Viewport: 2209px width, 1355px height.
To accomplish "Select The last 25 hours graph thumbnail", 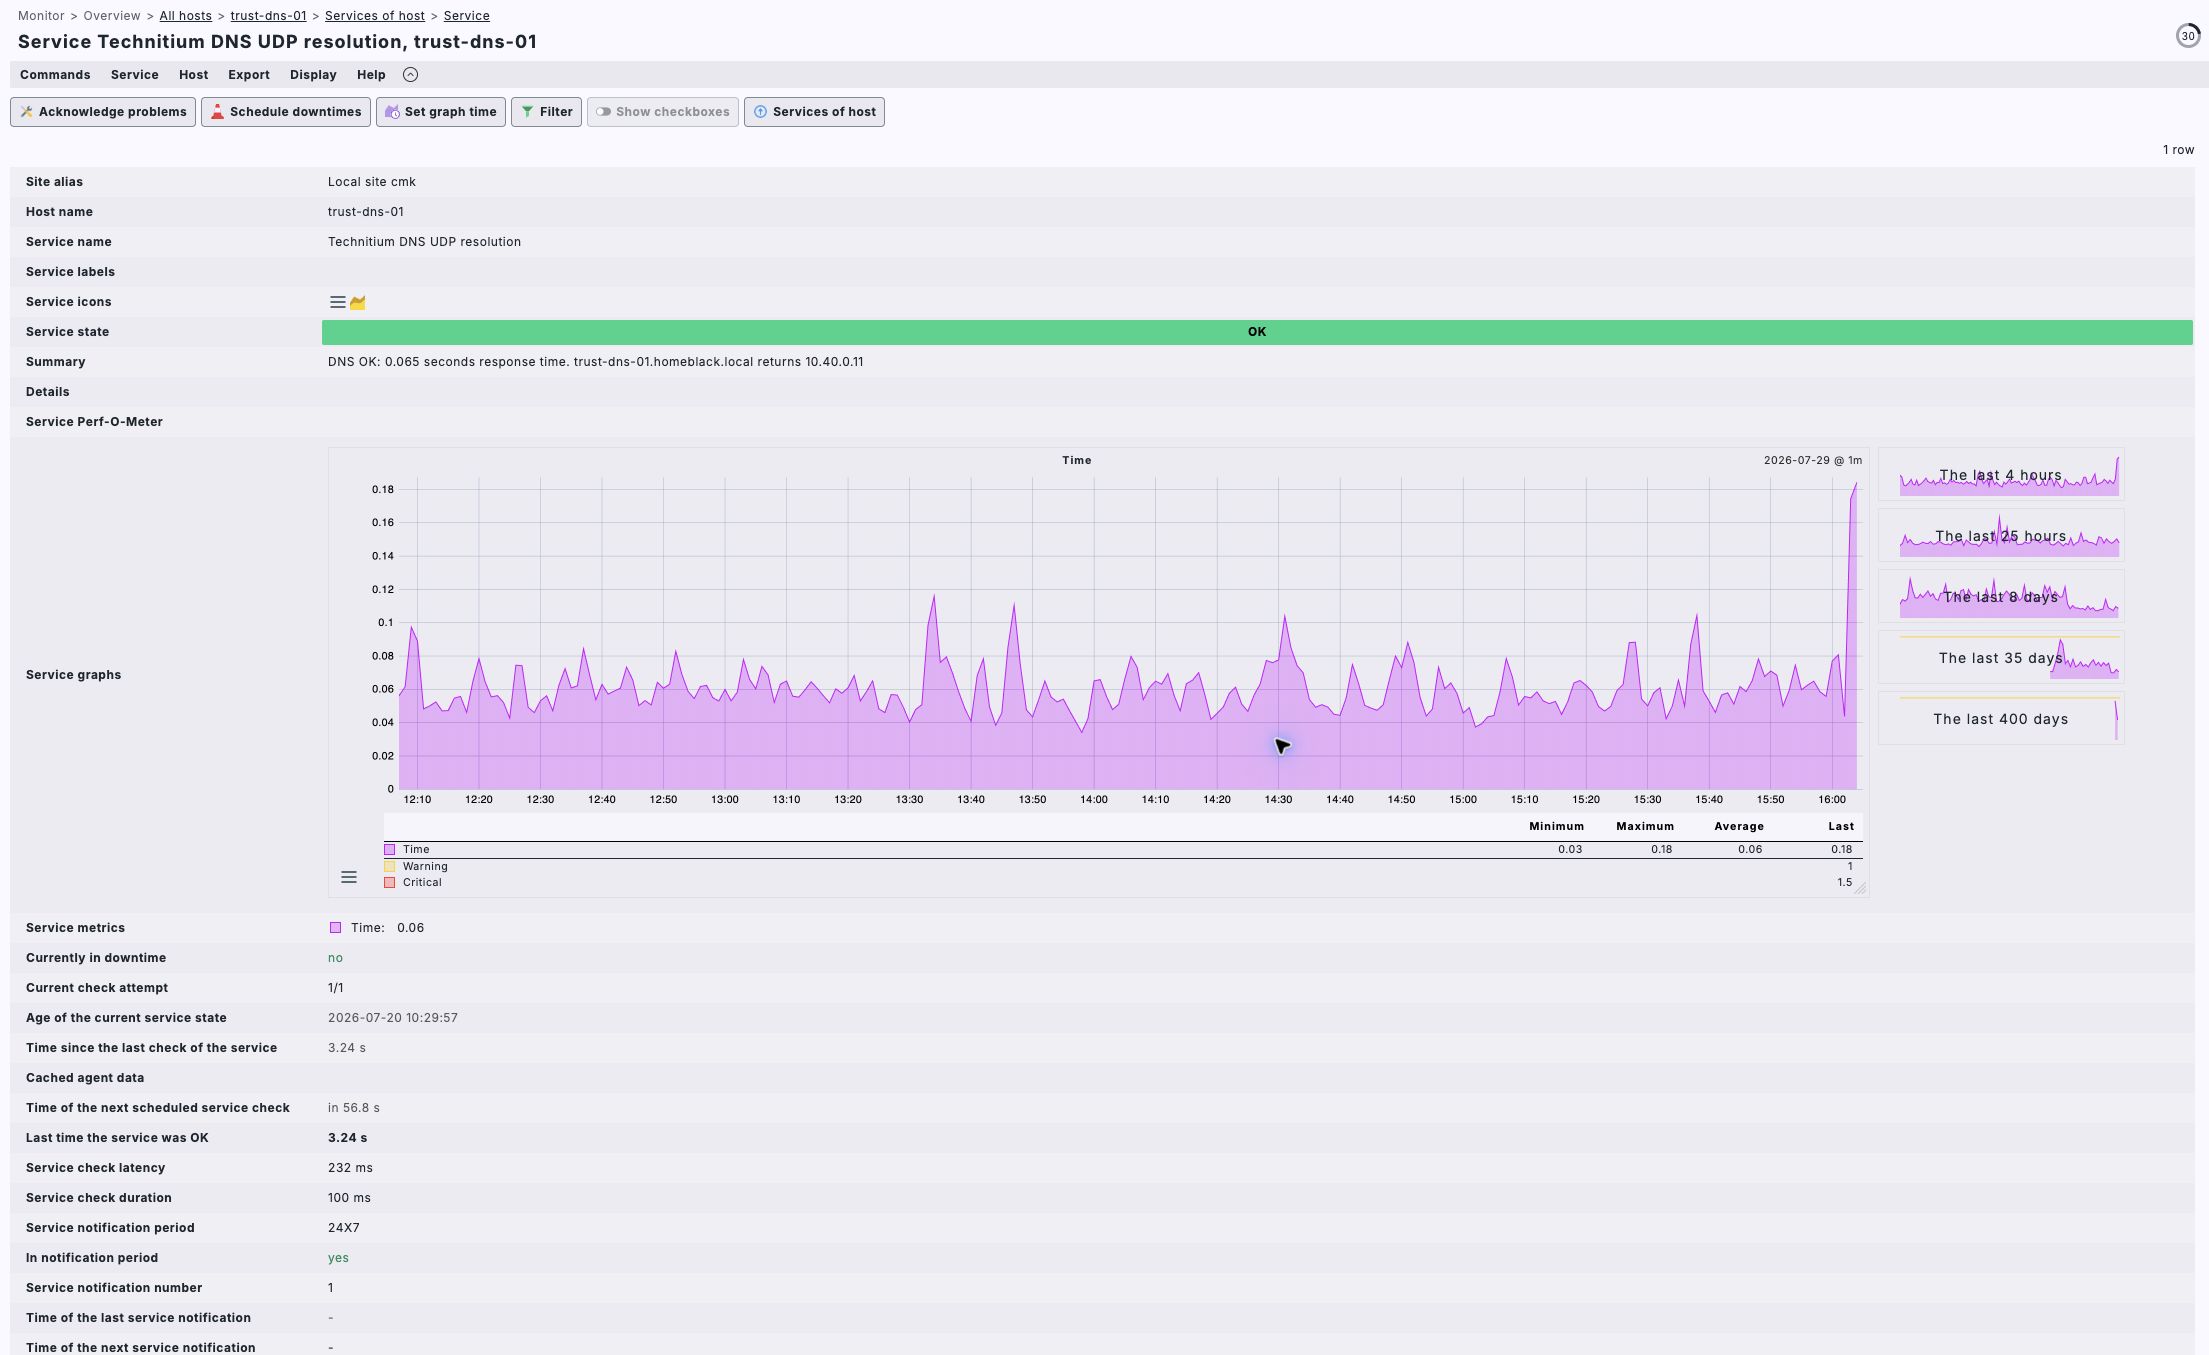I will (x=2001, y=535).
